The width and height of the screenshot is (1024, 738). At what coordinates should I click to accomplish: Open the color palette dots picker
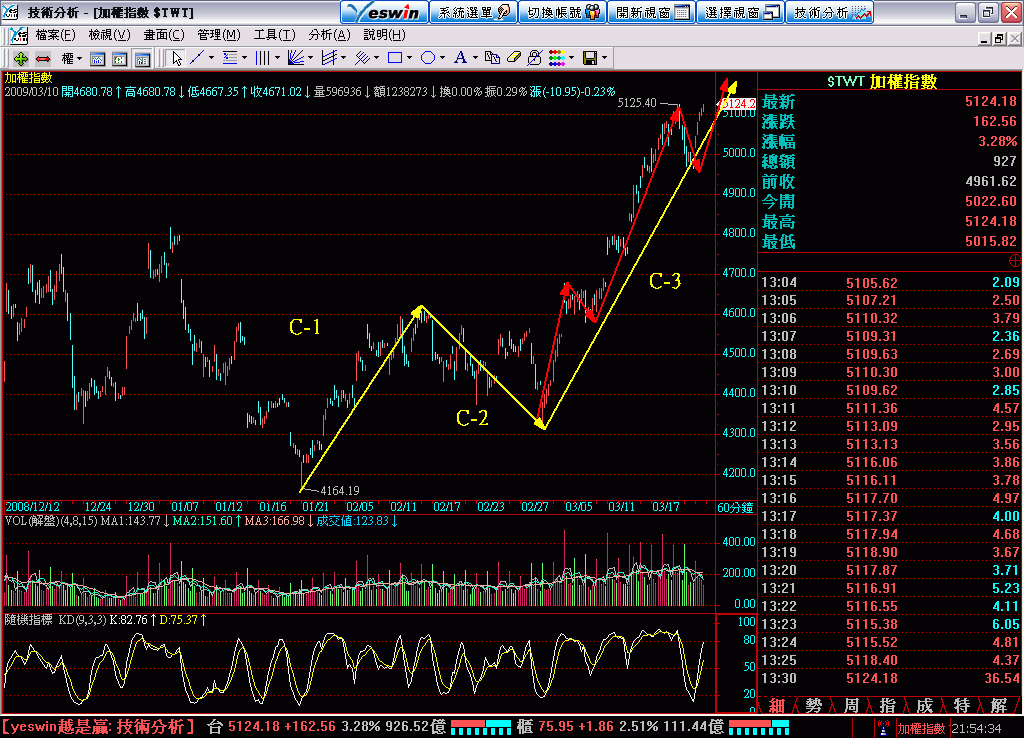coord(557,59)
